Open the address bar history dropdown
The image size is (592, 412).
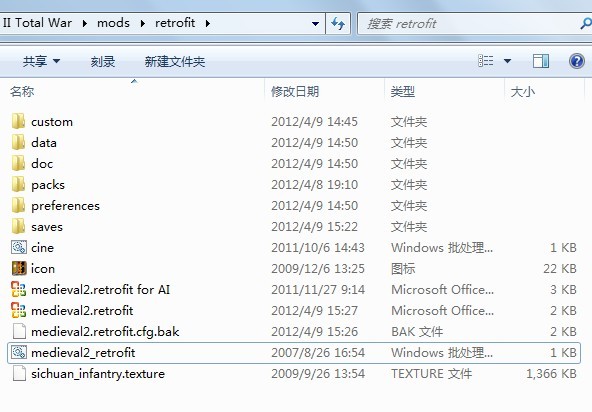point(315,24)
